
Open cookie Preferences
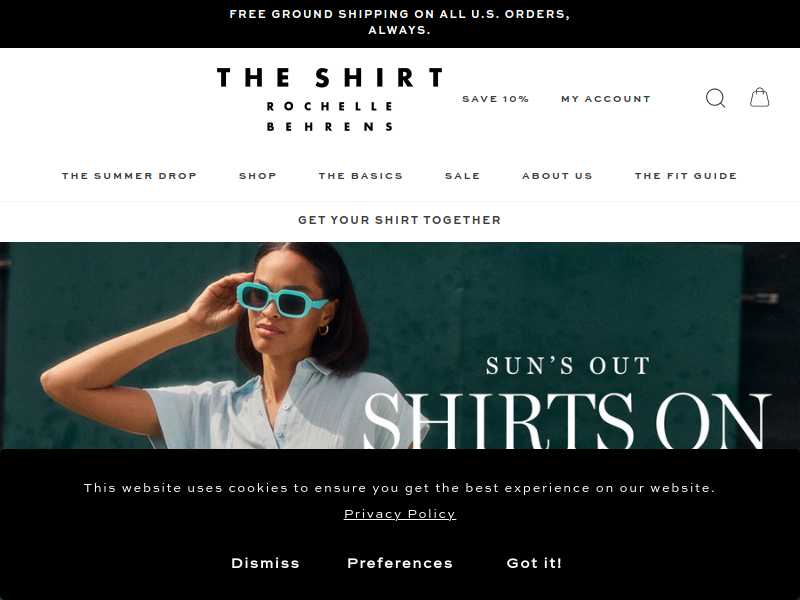coord(400,563)
